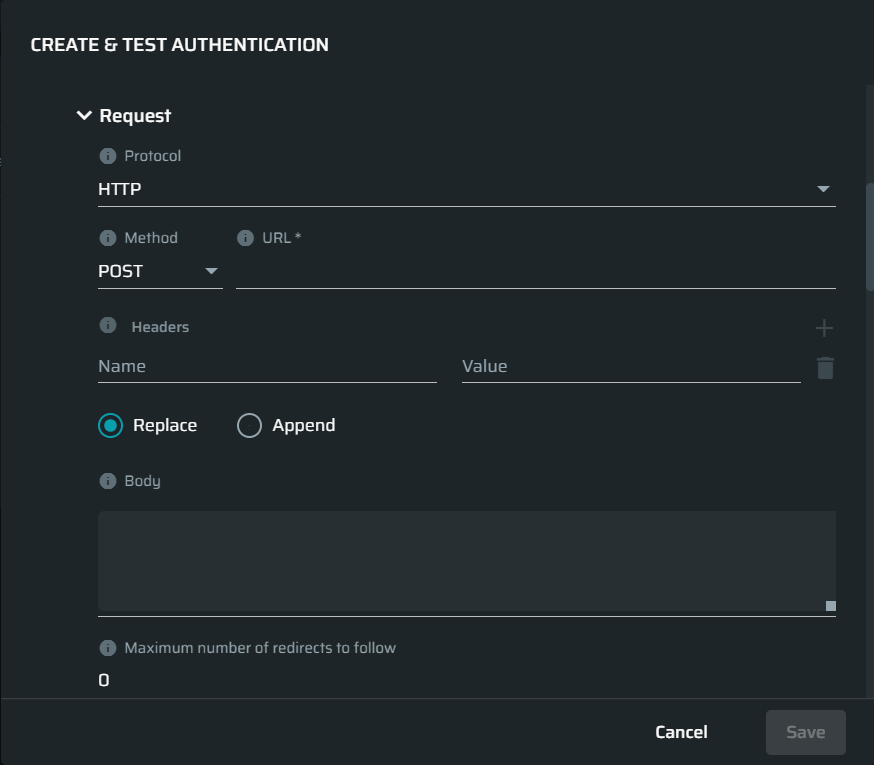874x765 pixels.
Task: Focus the URL input field
Action: point(536,272)
